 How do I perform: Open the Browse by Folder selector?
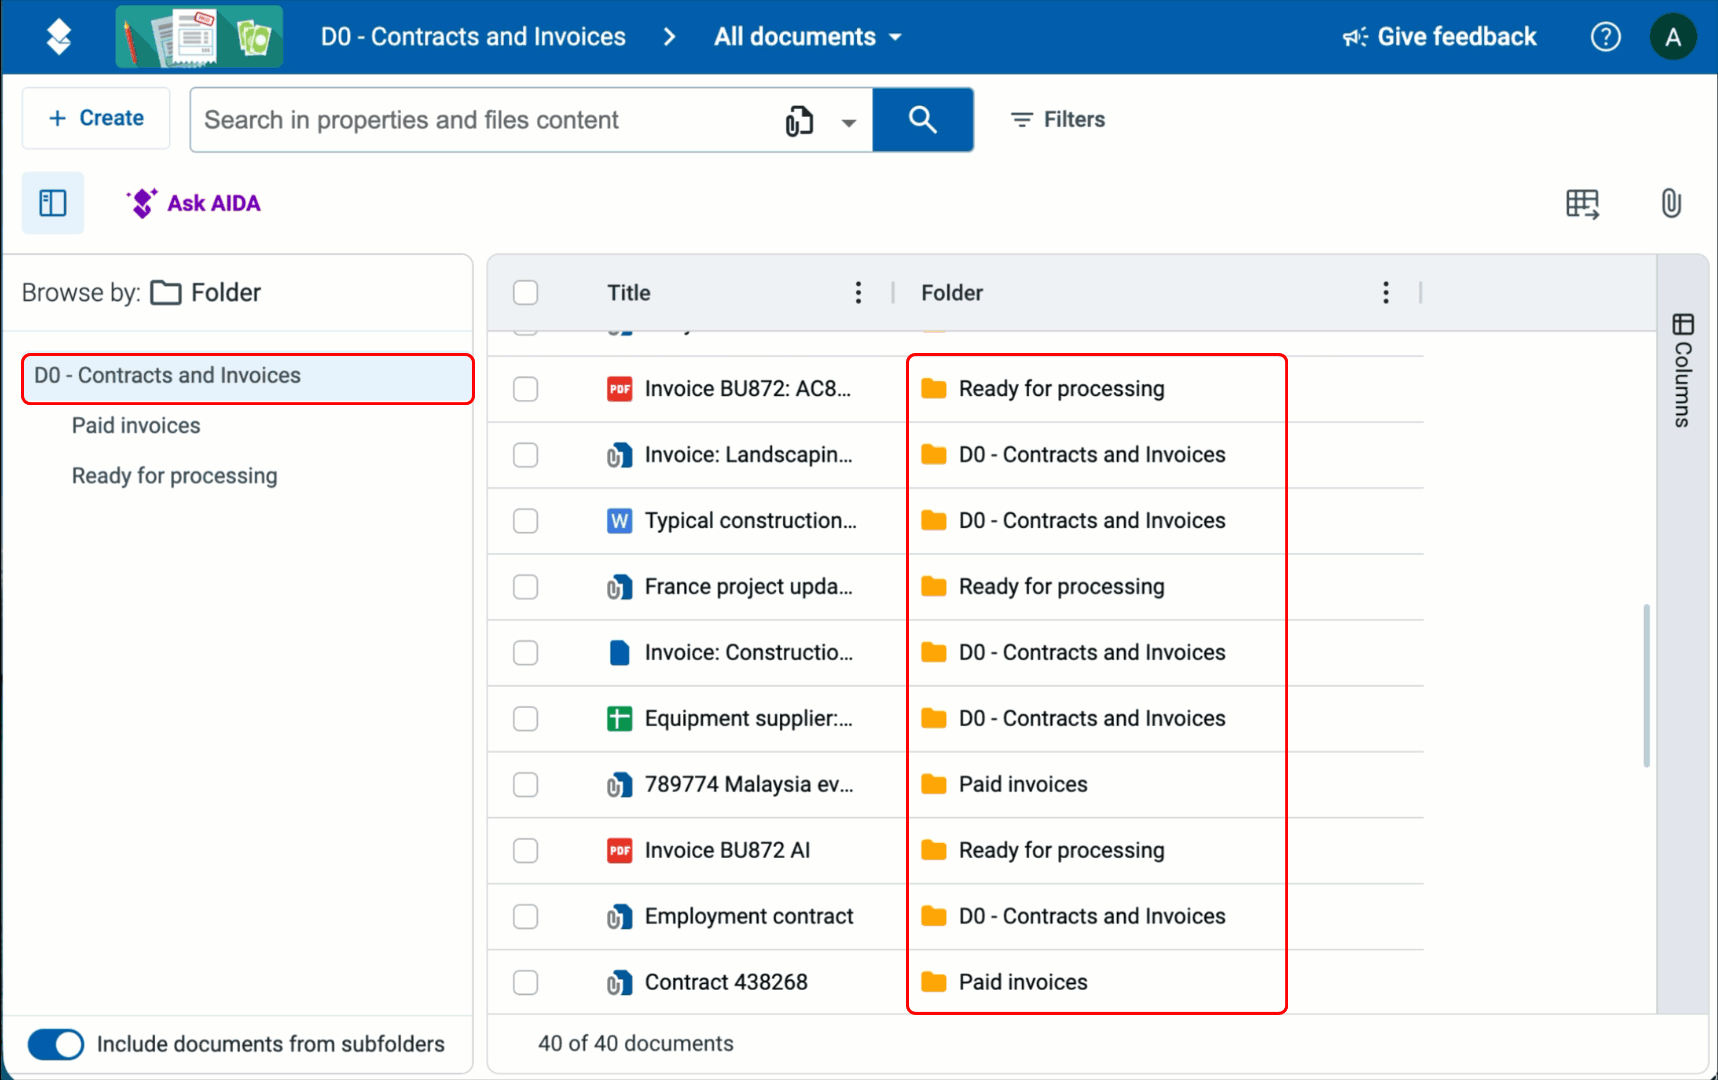(x=205, y=293)
